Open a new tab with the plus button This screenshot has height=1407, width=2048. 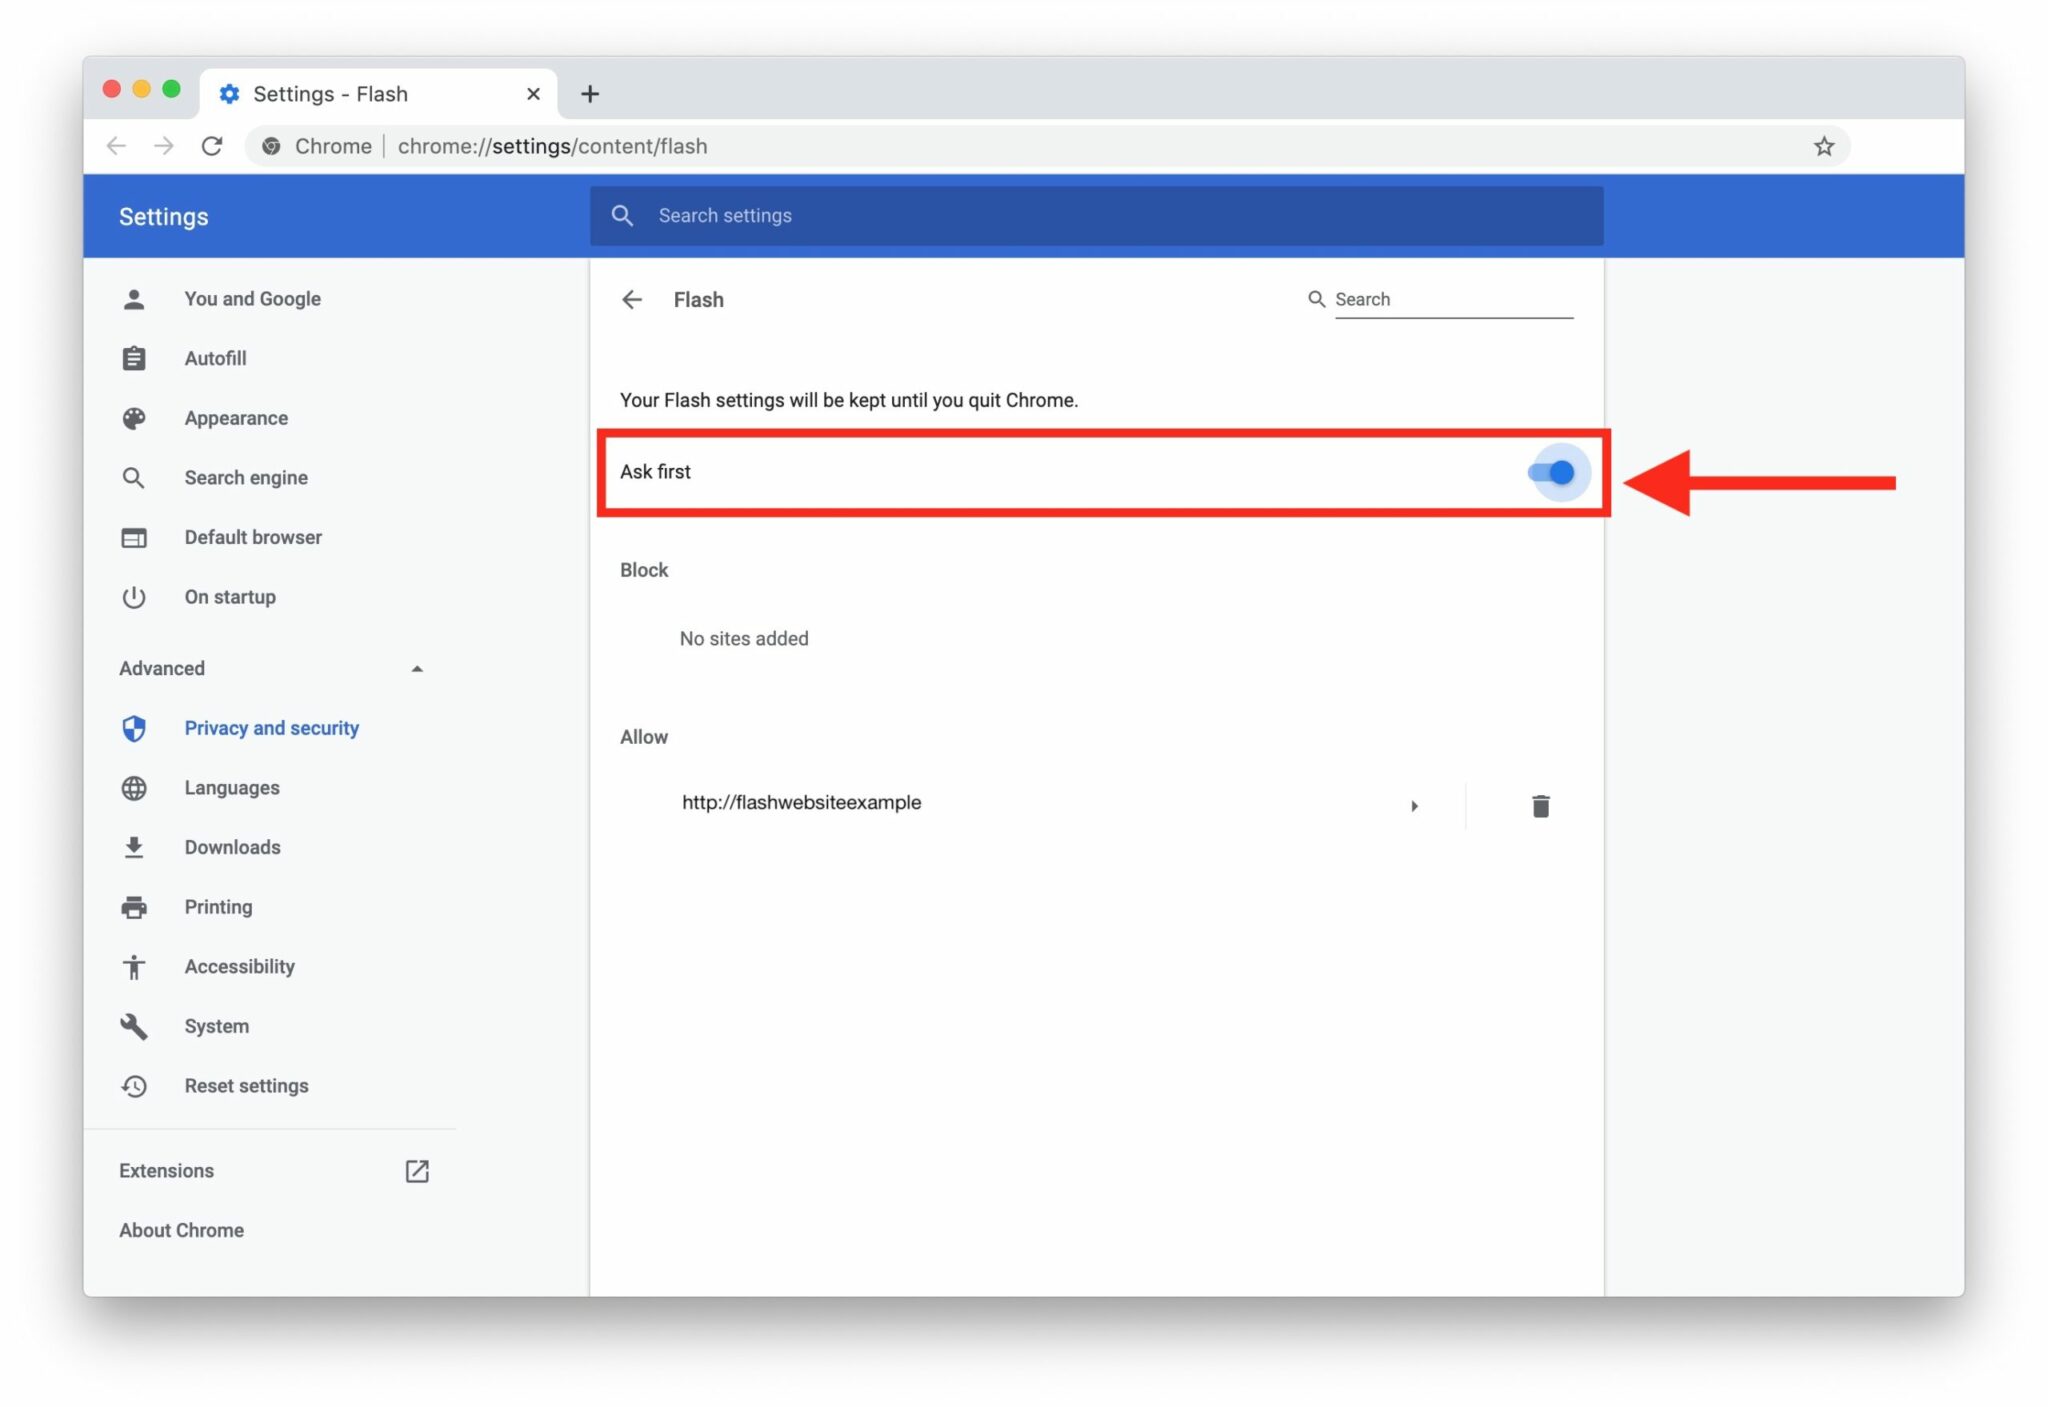coord(590,93)
